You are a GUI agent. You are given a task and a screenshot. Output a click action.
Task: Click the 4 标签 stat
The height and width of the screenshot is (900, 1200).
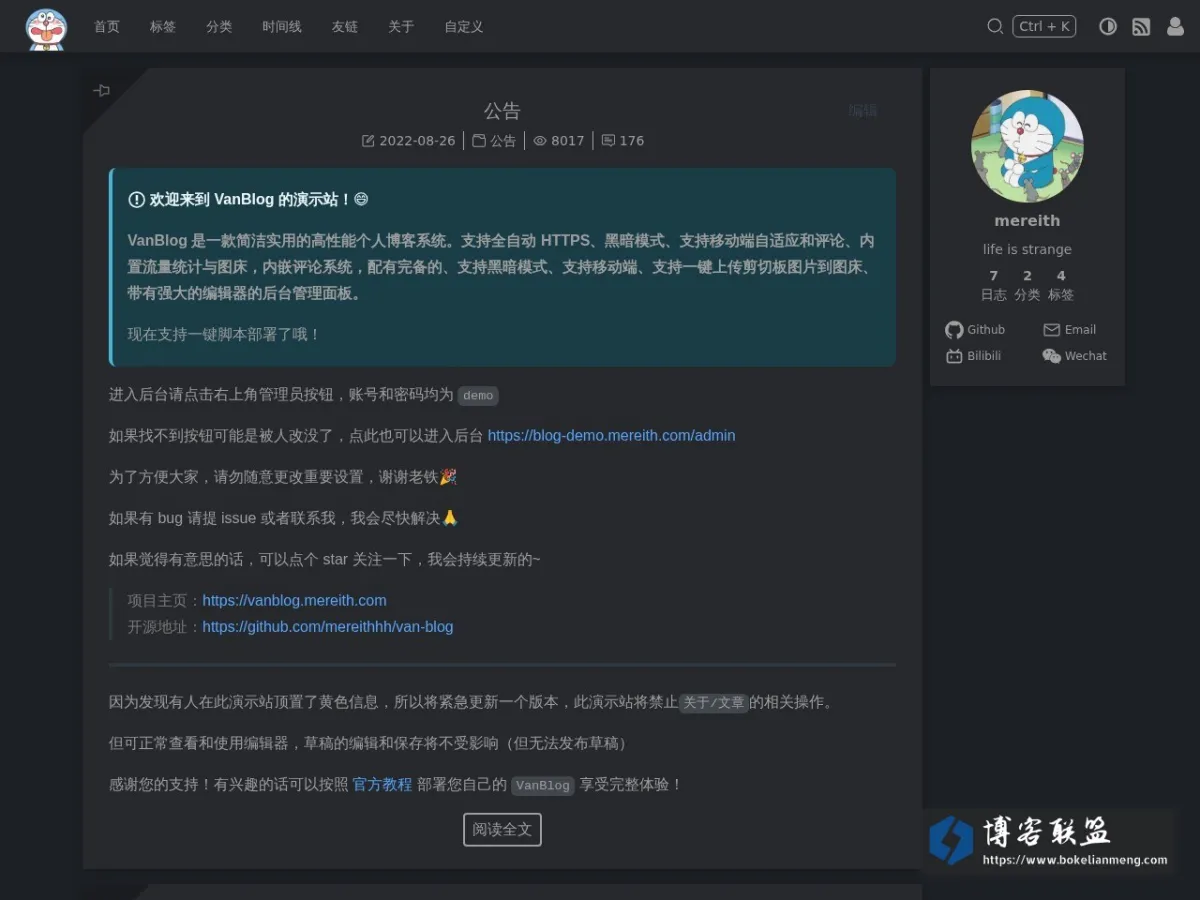coord(1061,285)
